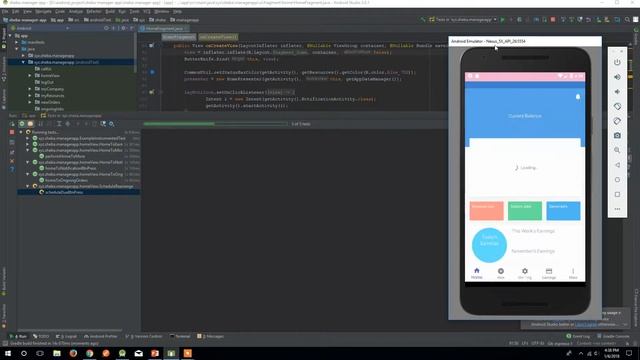Click the breakpoint marker in the editor gutter
The width and height of the screenshot is (640, 360).
click(152, 72)
